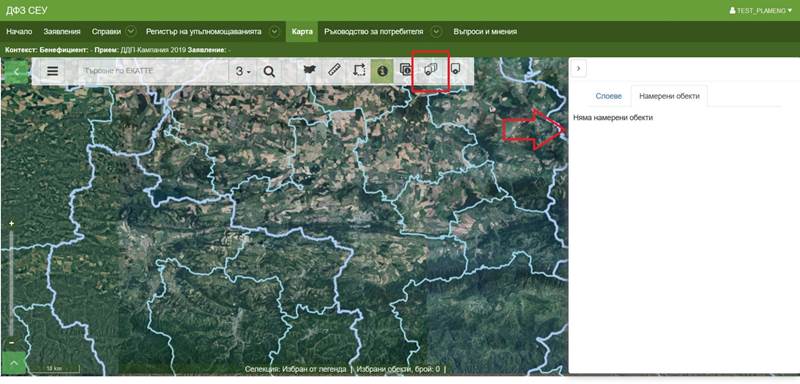
Task: Zoom to full Bulgaria map extent icon
Action: point(309,71)
